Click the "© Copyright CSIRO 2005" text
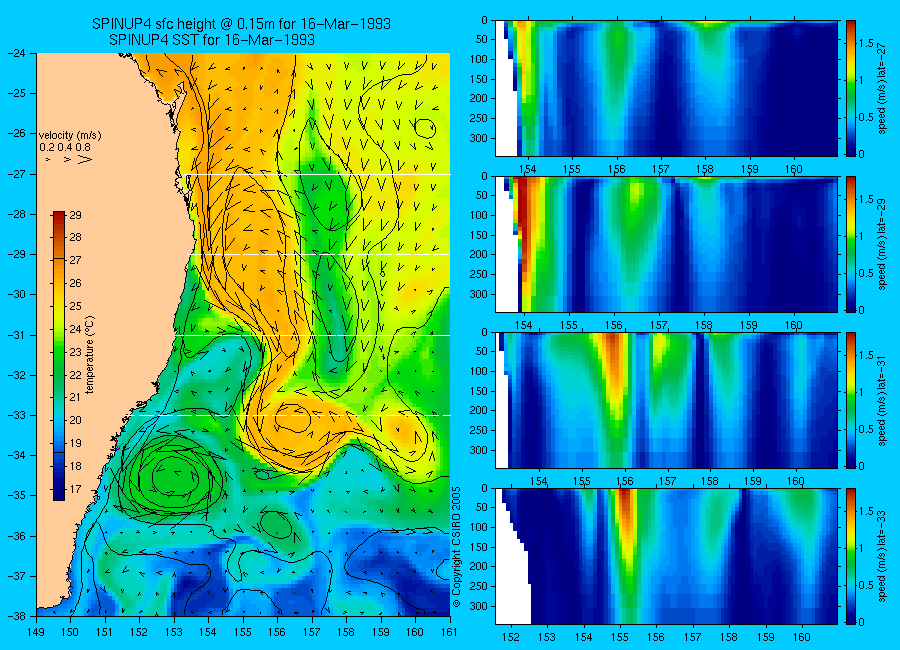This screenshot has width=900, height=650. click(x=457, y=547)
